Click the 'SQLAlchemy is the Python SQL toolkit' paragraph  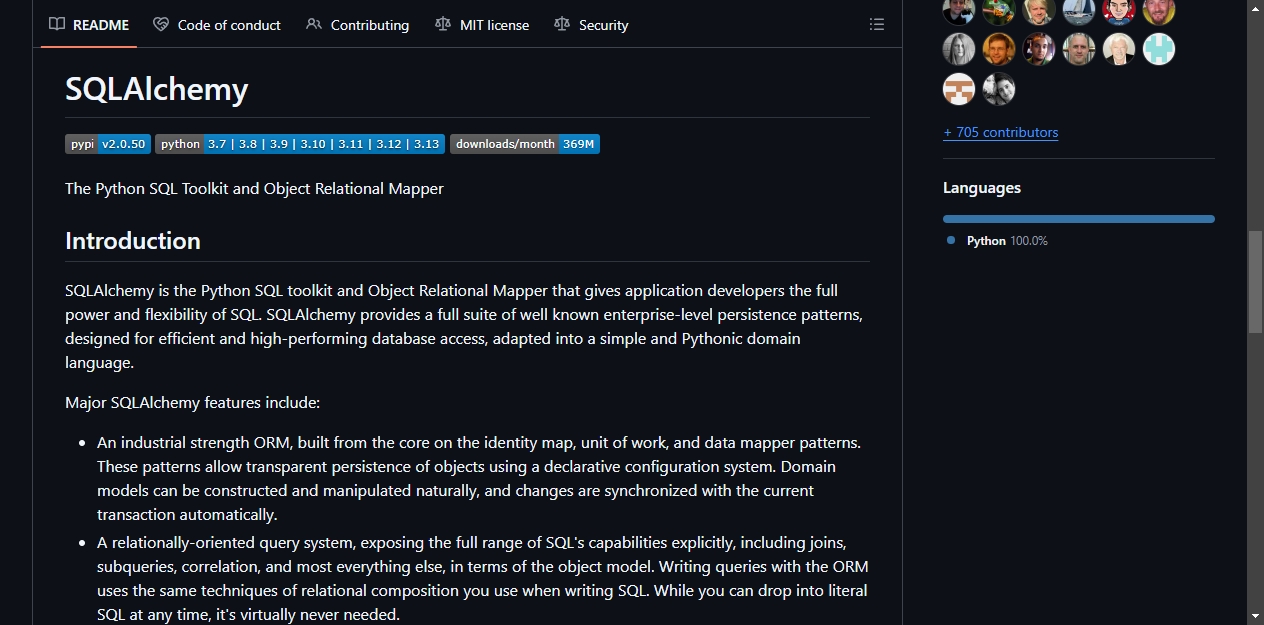[x=464, y=327]
